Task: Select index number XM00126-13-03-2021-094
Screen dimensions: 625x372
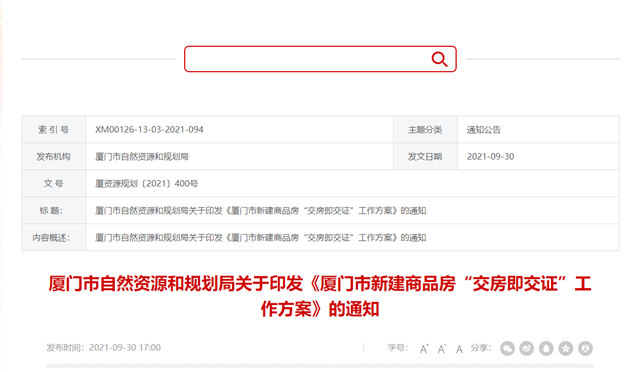Action: (149, 130)
